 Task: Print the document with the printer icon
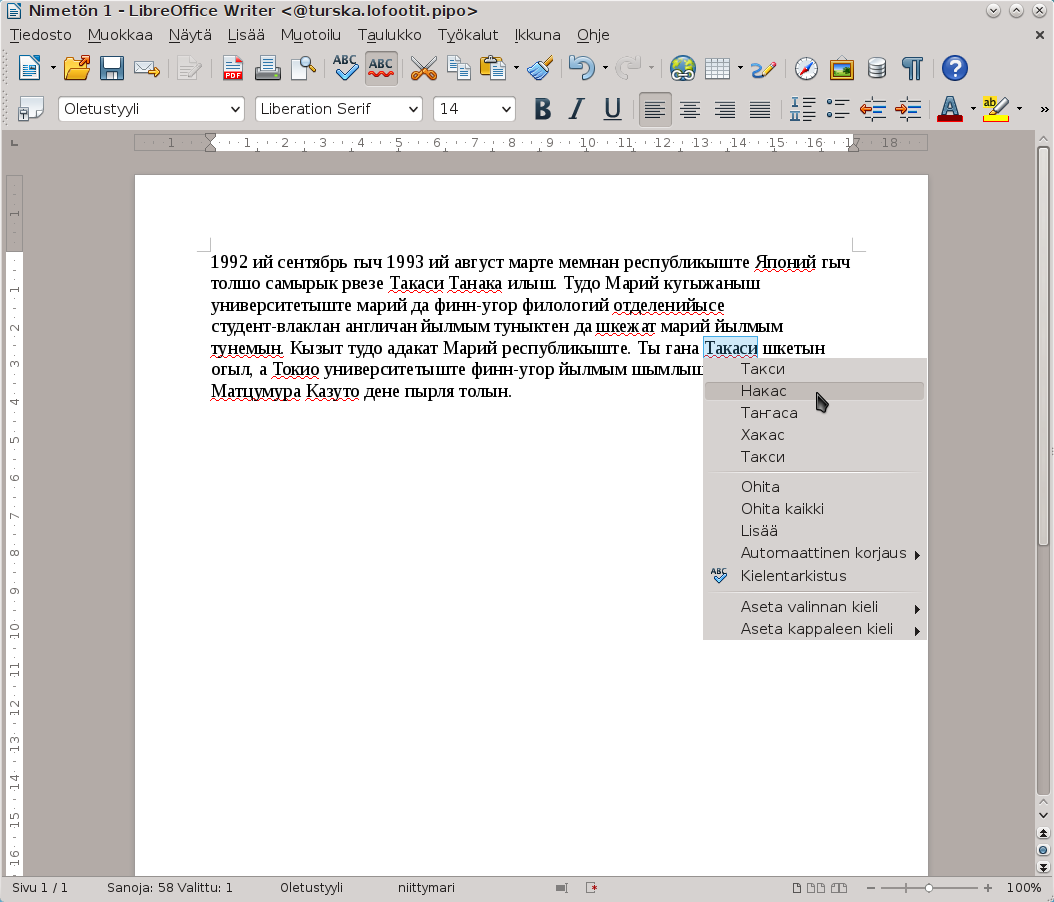(x=268, y=69)
